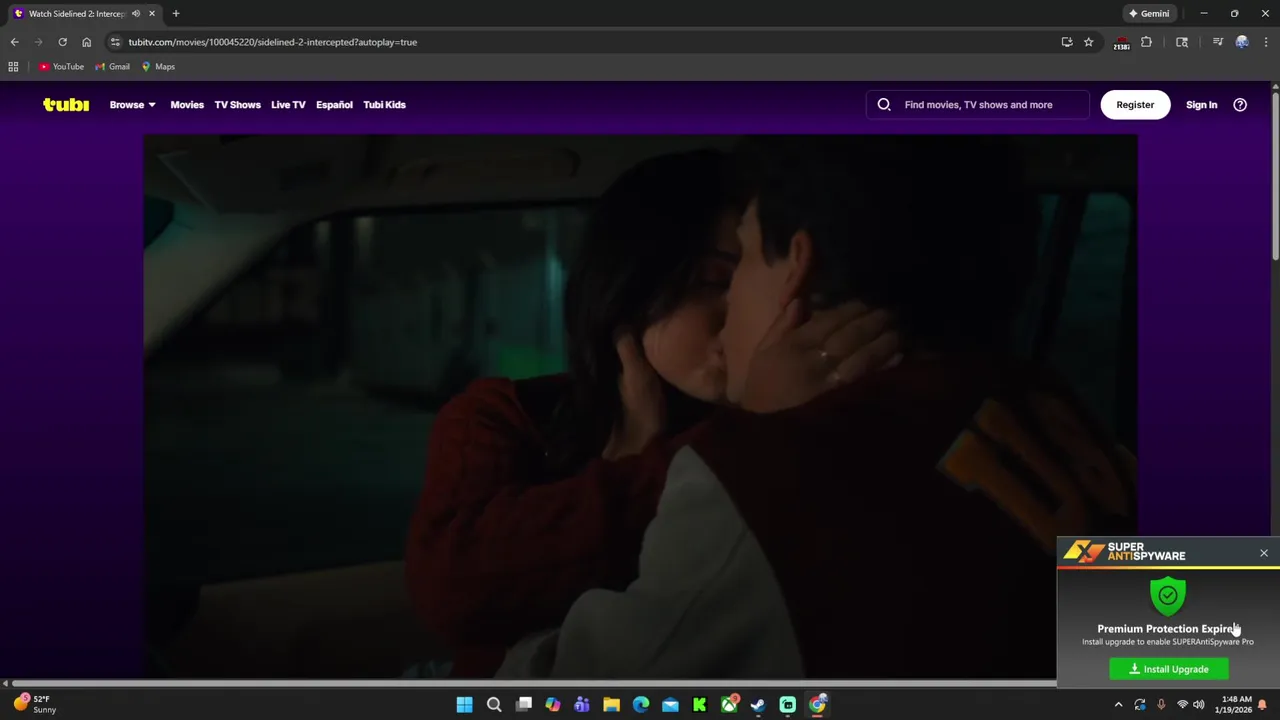Click the address bar URL

tap(272, 42)
